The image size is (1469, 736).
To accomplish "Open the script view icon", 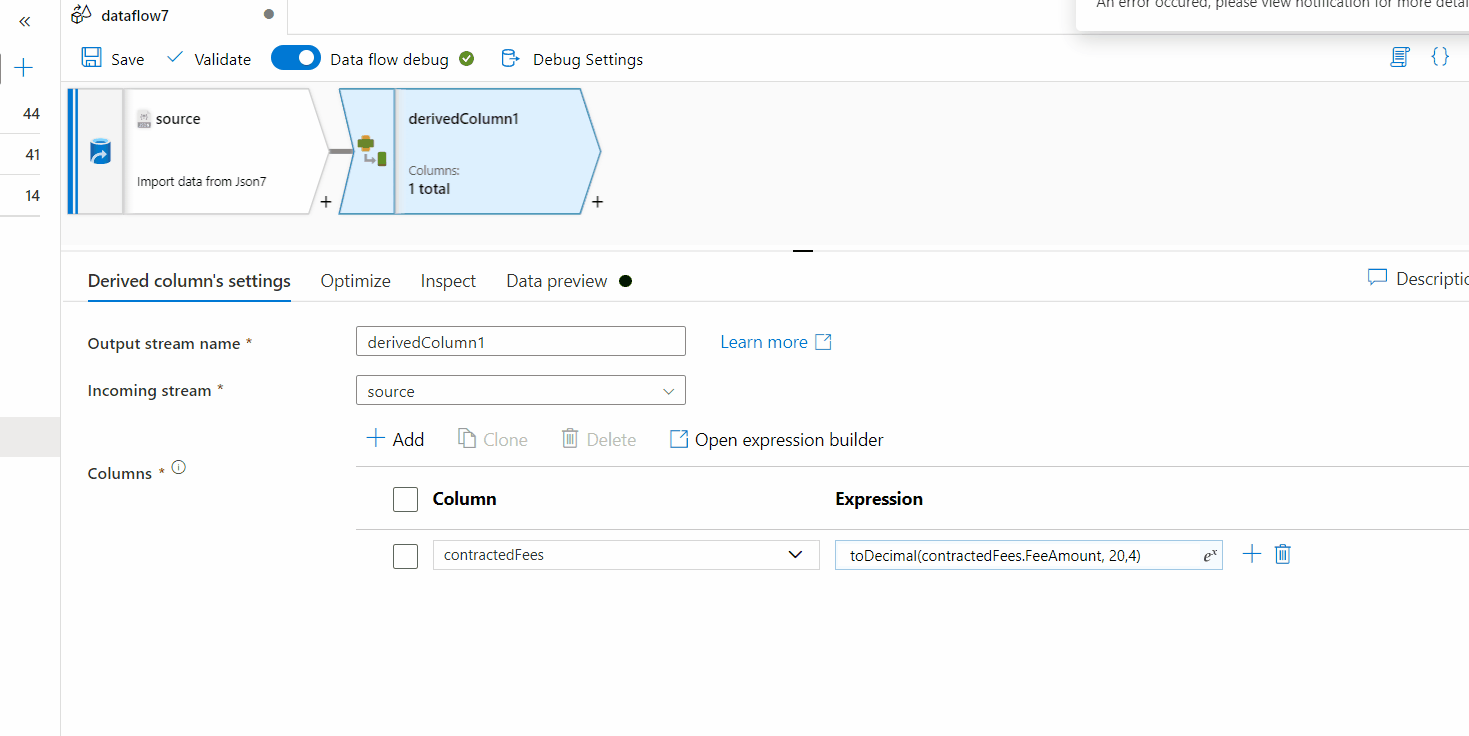I will tap(1400, 57).
